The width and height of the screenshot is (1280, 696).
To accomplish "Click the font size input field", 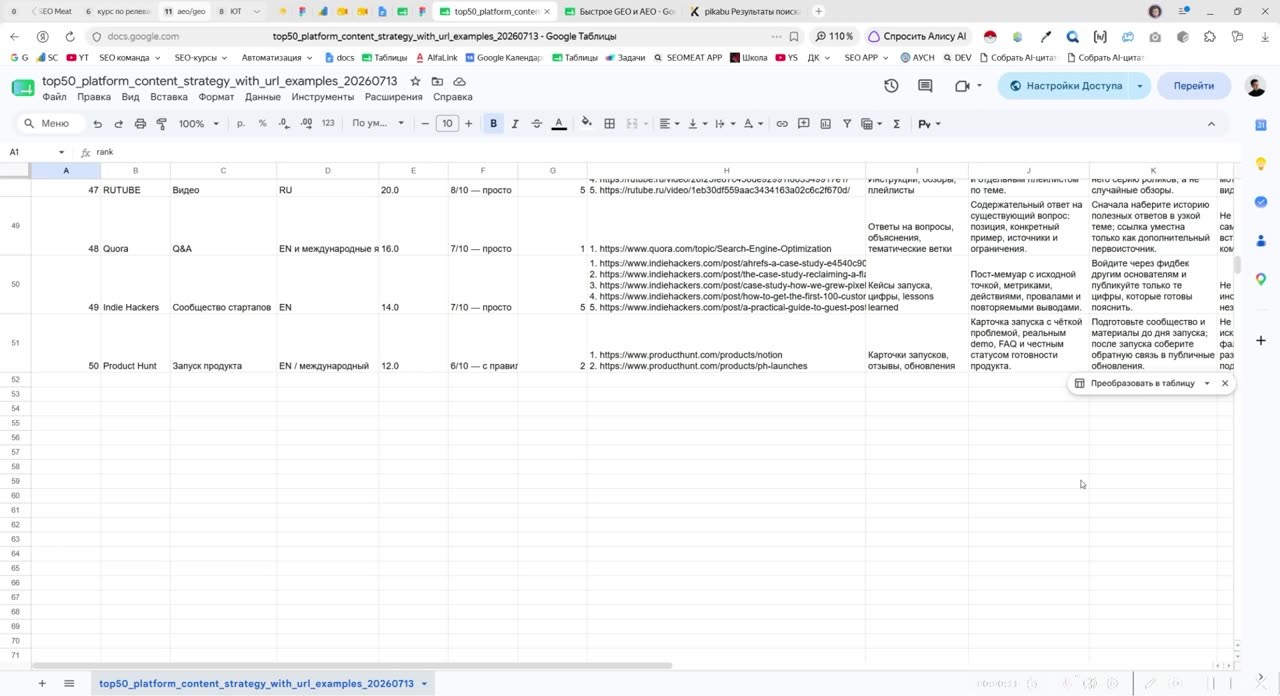I will tap(447, 124).
